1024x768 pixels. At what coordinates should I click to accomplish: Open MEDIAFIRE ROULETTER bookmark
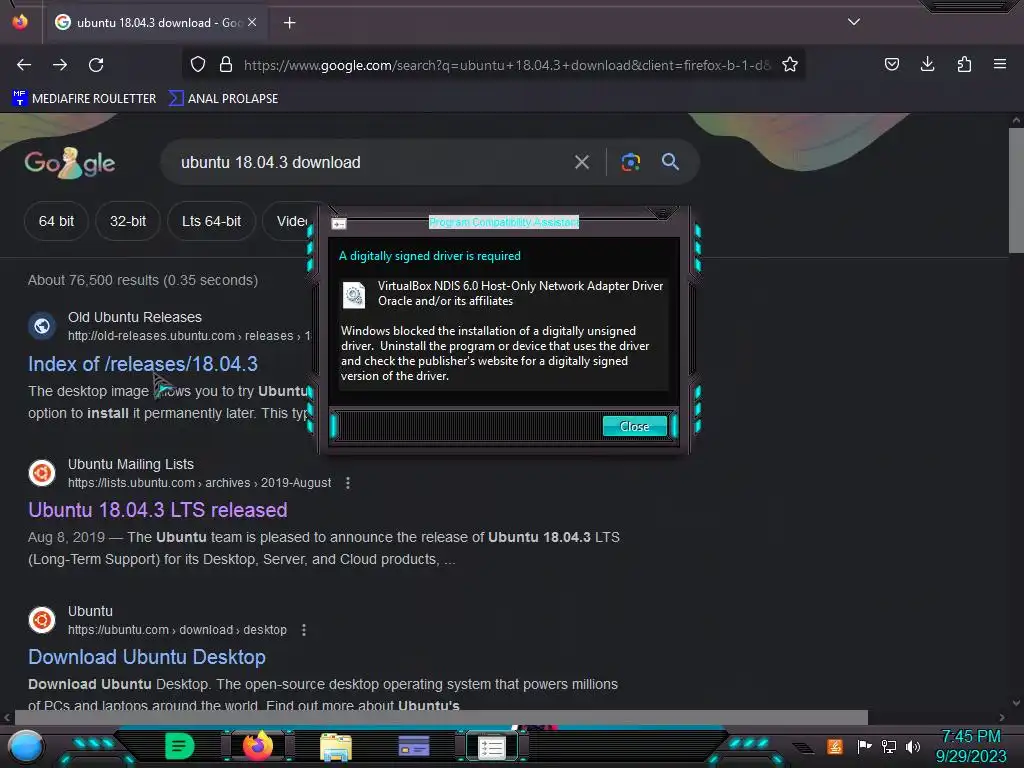(84, 99)
